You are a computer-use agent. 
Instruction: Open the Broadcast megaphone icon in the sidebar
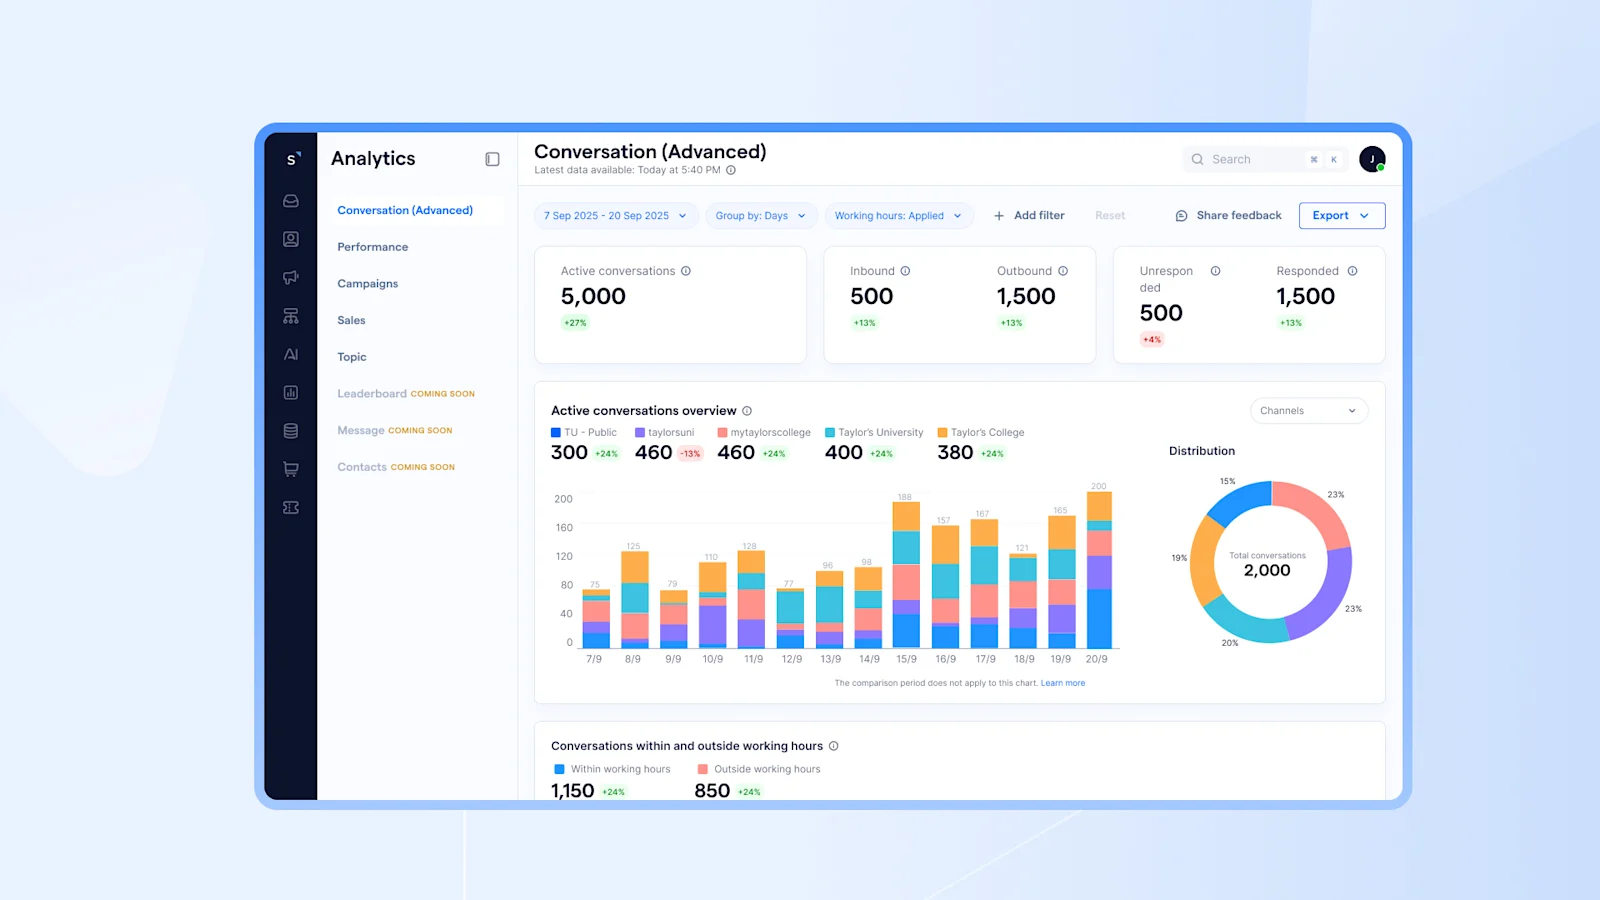291,277
